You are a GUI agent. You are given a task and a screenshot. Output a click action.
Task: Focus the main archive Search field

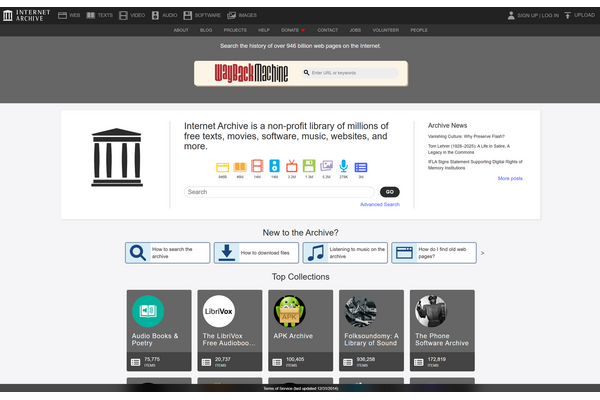click(x=279, y=192)
